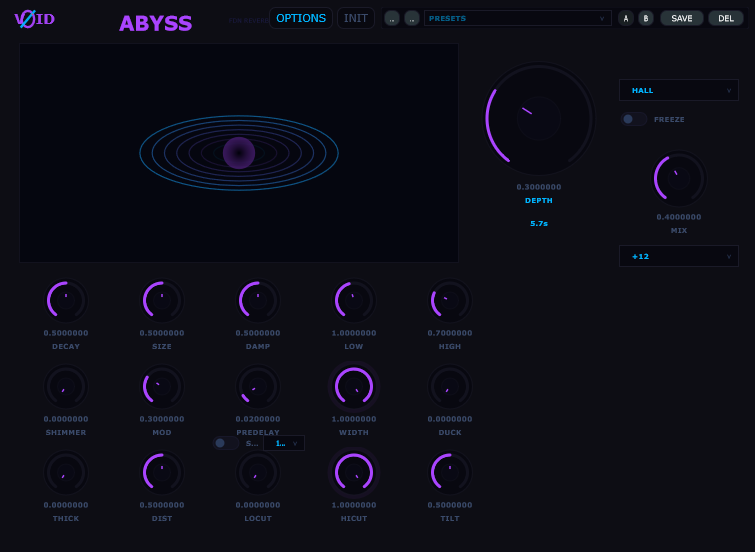
Task: Click the 5.7s decay time readout
Action: pyautogui.click(x=539, y=223)
